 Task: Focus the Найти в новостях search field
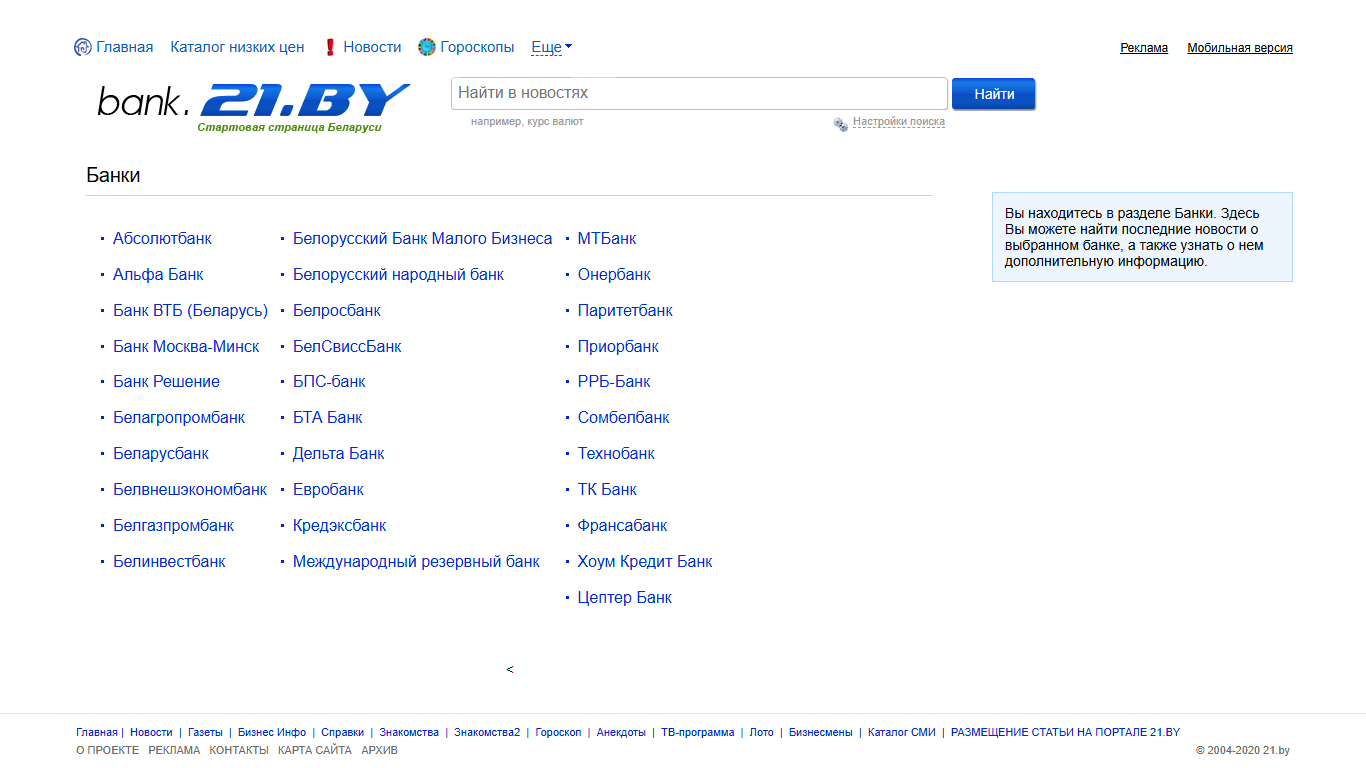pyautogui.click(x=699, y=93)
